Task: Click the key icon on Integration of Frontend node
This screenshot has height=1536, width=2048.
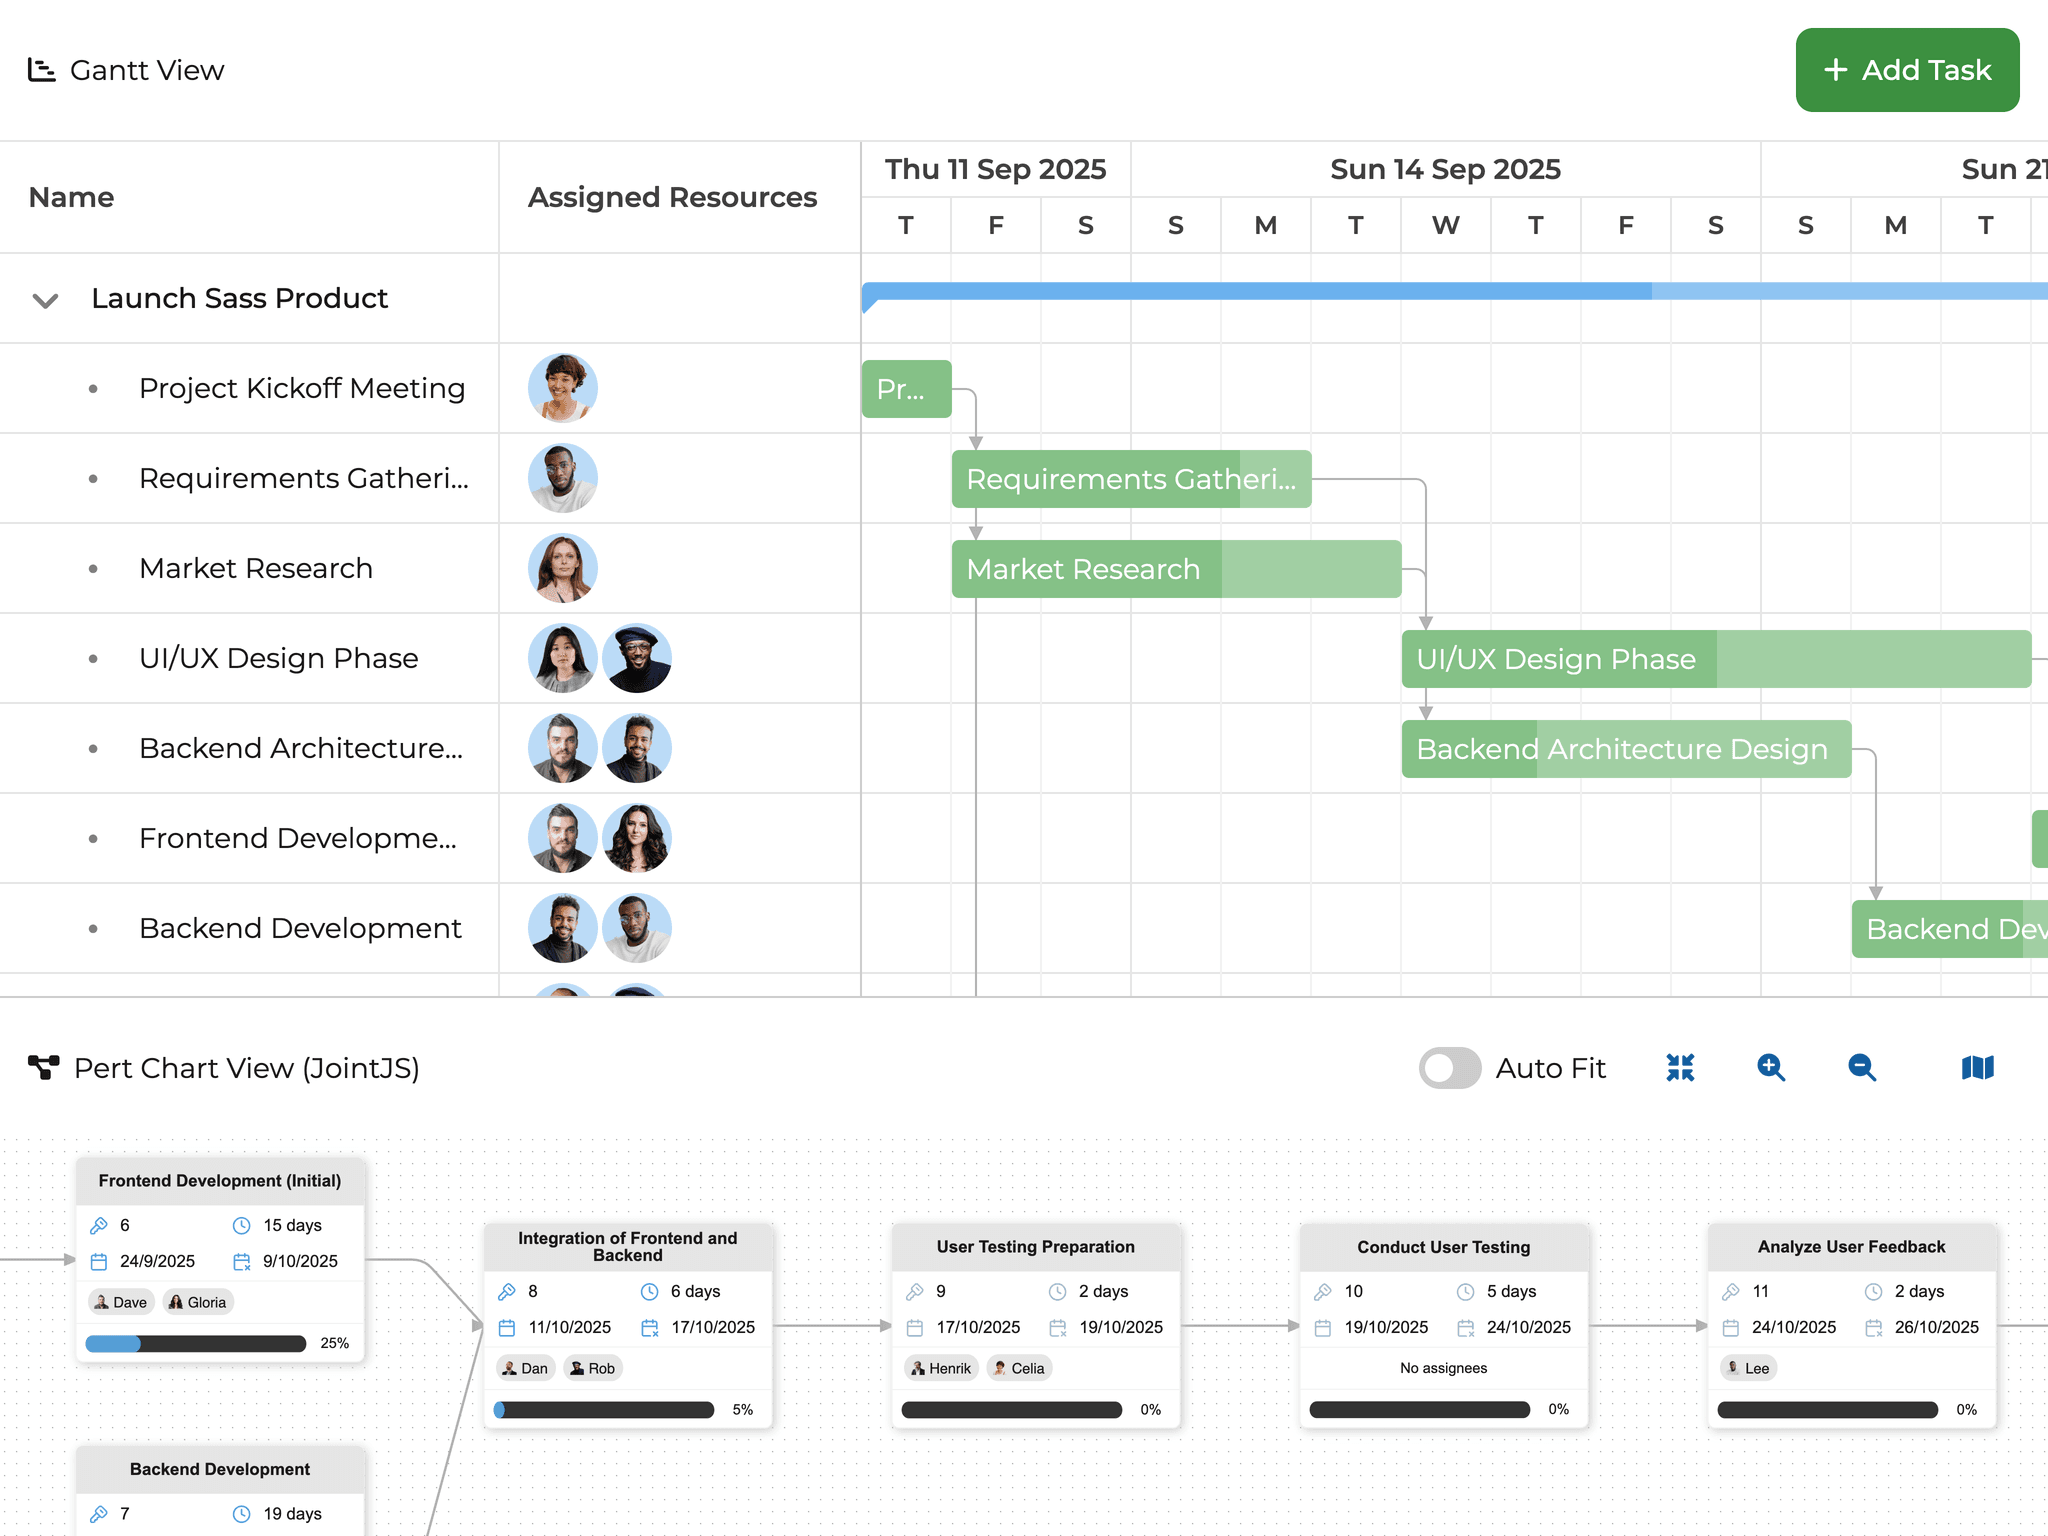Action: point(510,1291)
